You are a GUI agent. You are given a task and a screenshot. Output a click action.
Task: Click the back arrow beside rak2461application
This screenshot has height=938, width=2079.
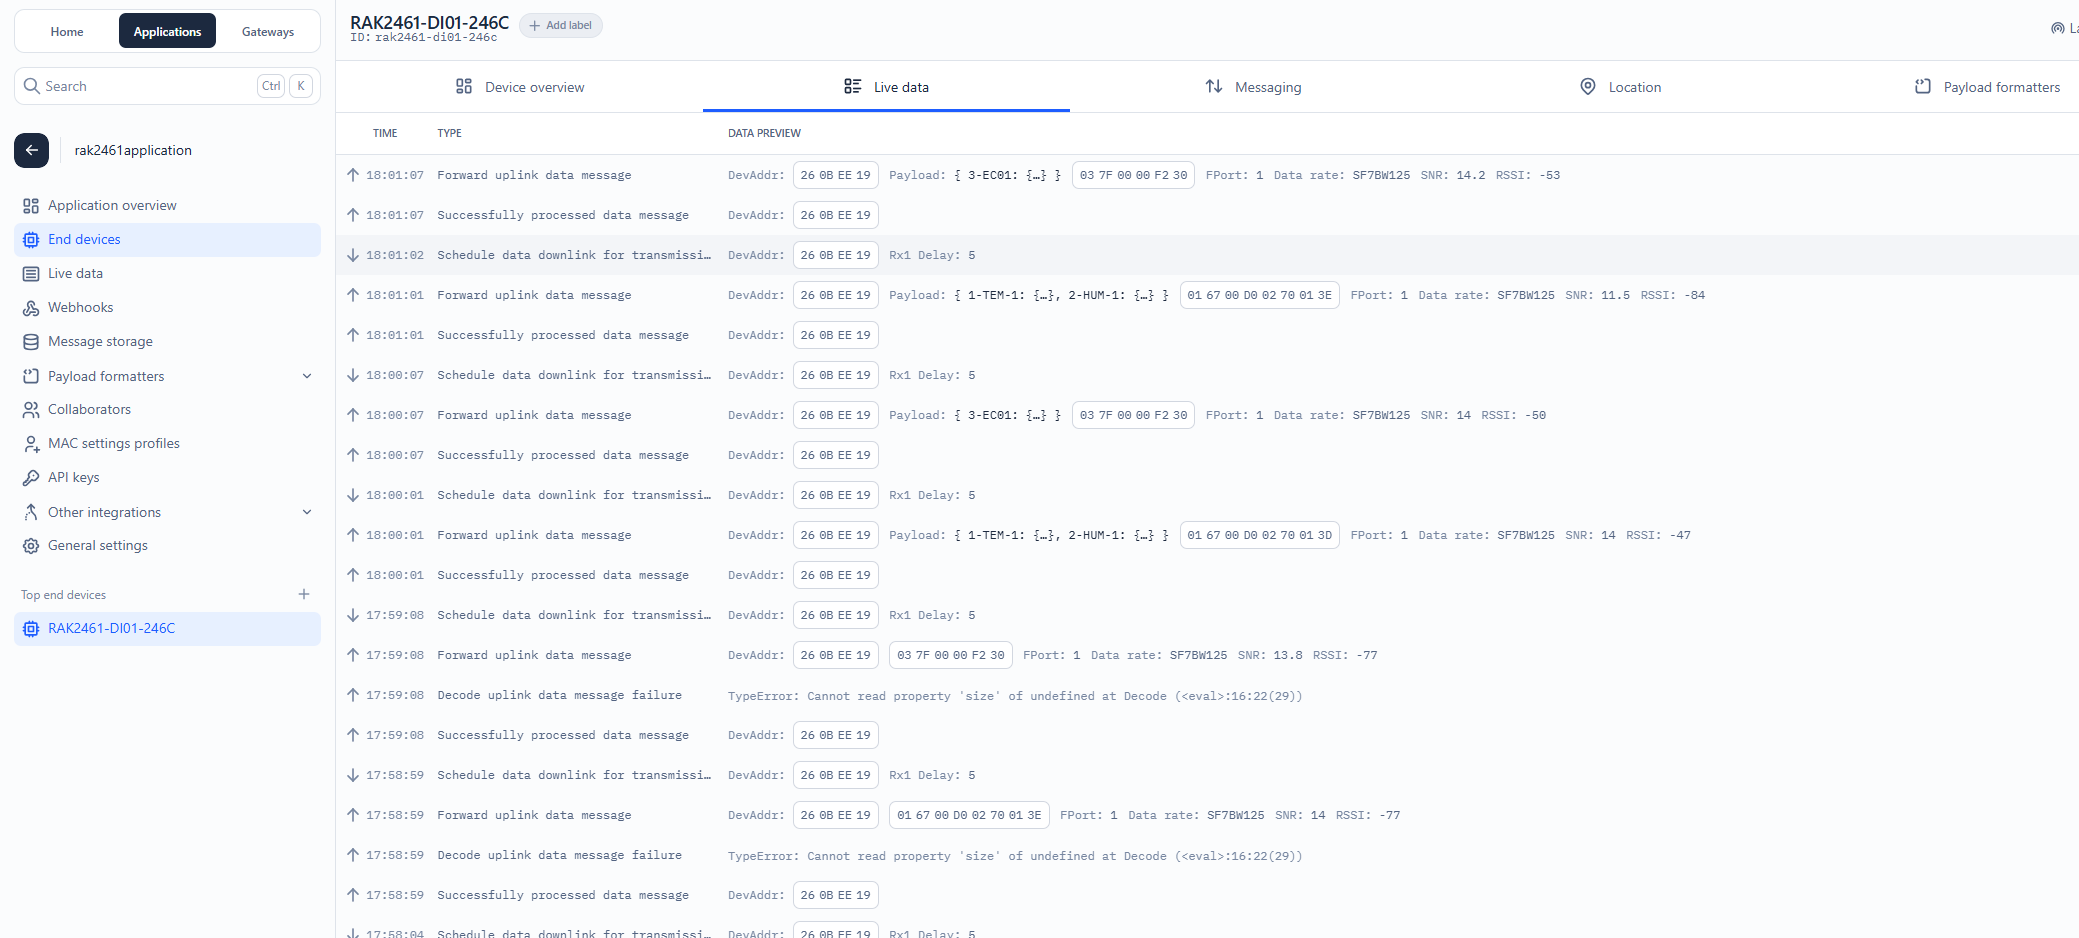click(31, 150)
